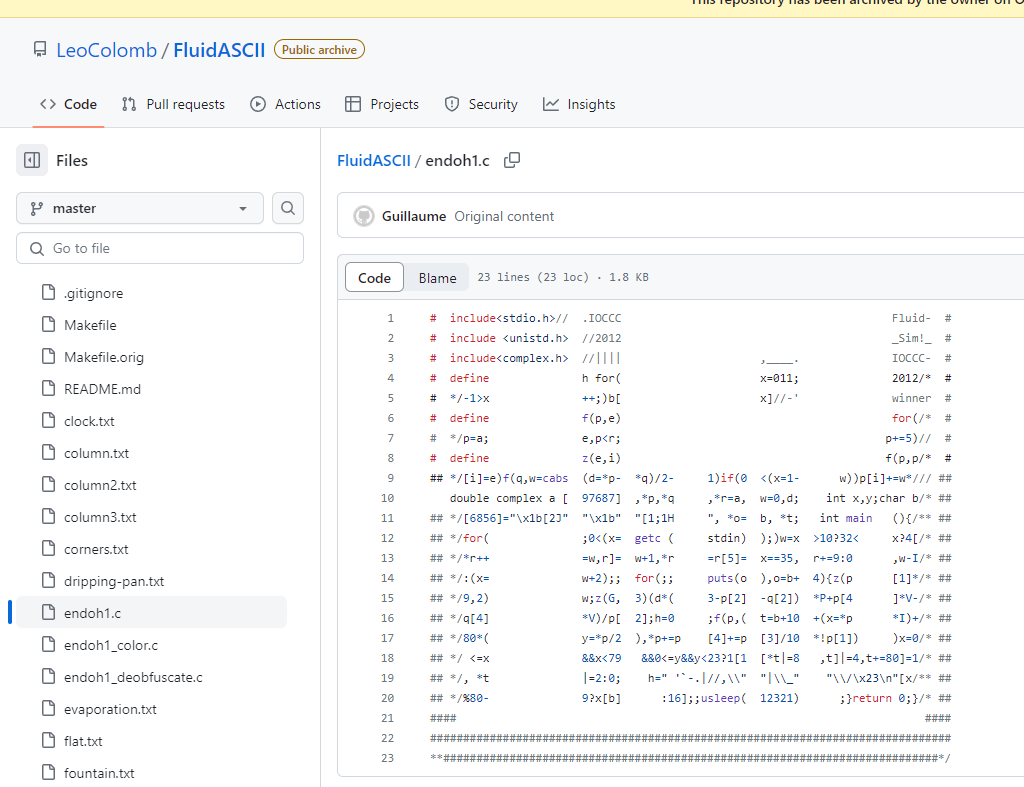
Task: Open the FluidASCII repository link in header
Action: point(219,50)
